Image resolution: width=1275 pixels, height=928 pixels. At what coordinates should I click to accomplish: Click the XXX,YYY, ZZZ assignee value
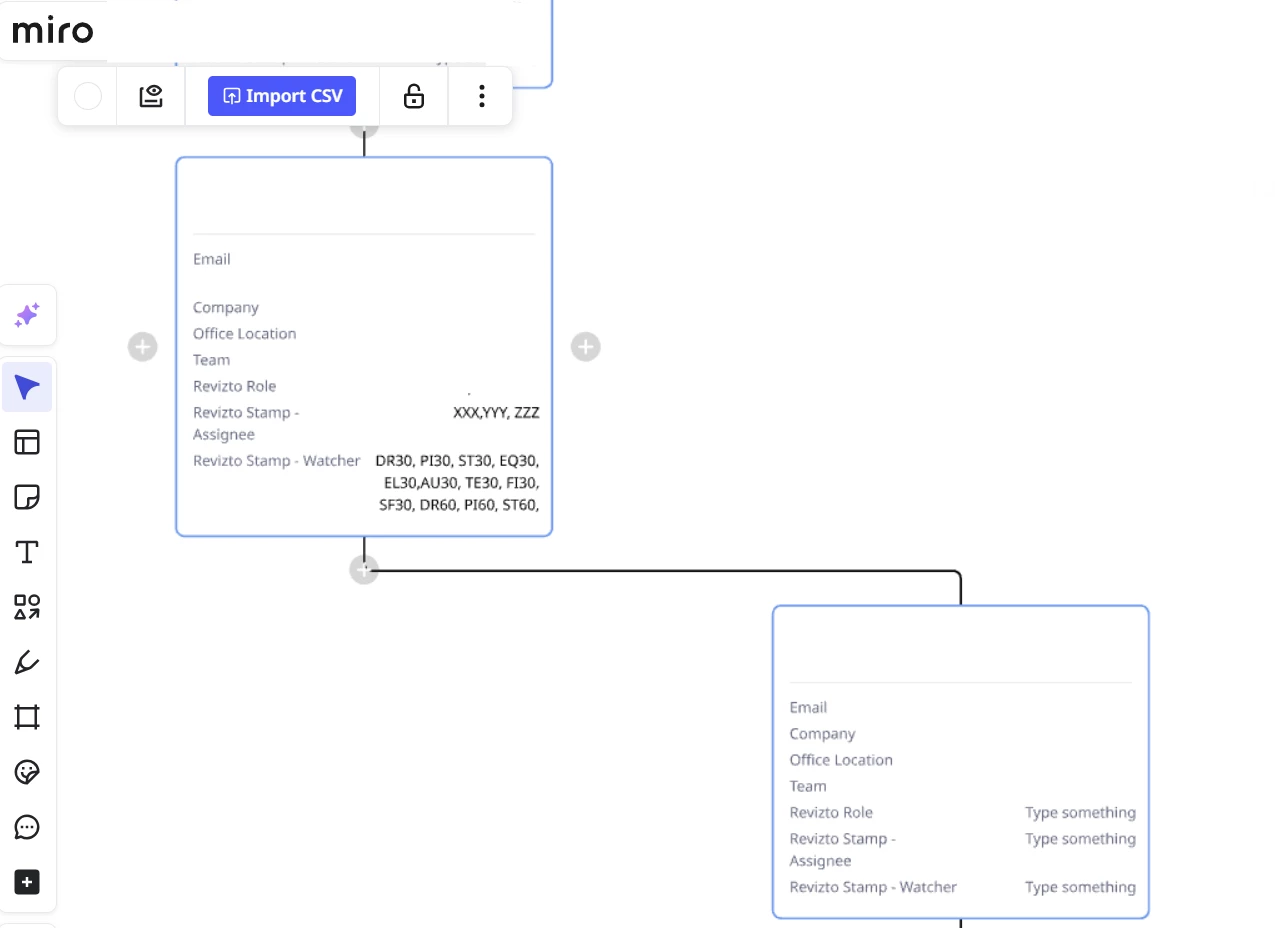496,412
